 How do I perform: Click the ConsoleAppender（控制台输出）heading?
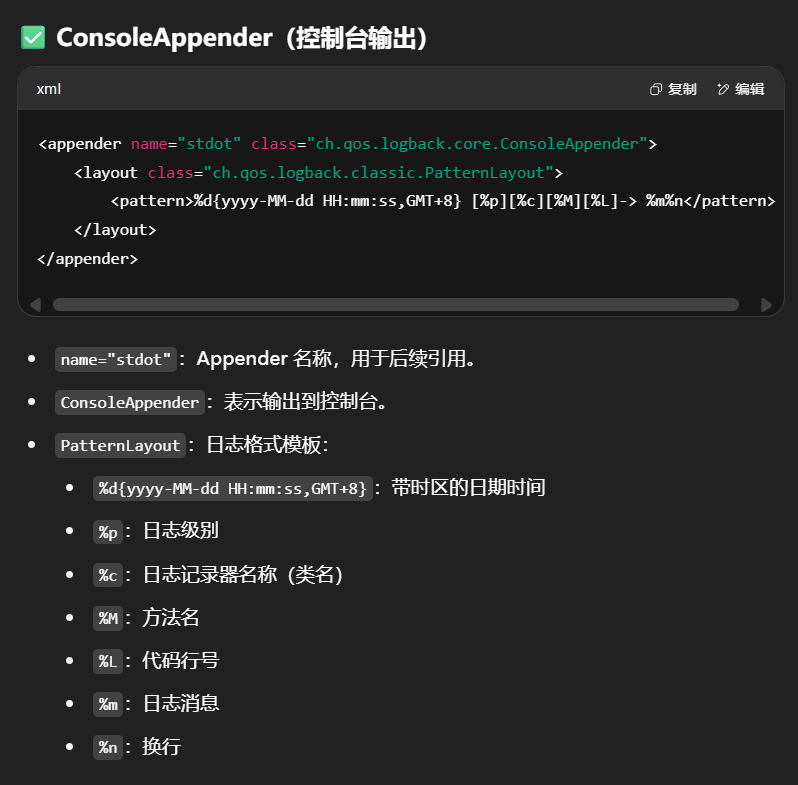(243, 38)
